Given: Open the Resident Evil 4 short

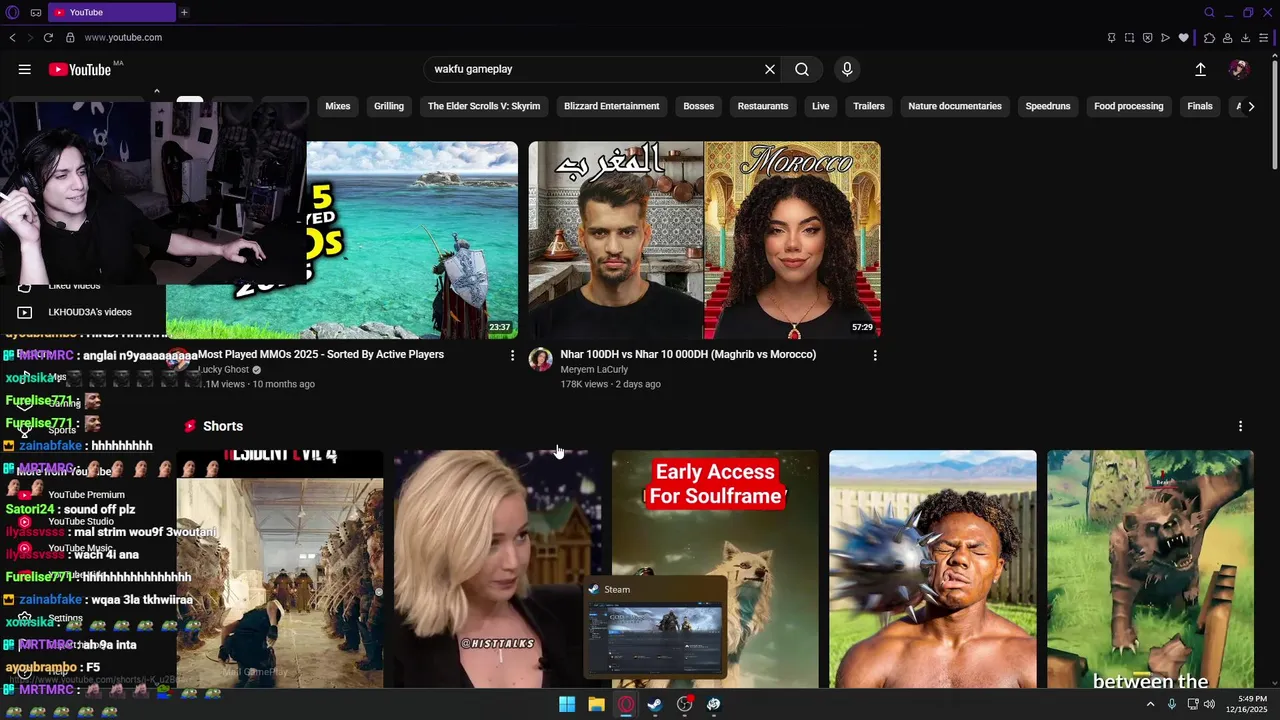Looking at the screenshot, I should [x=280, y=569].
